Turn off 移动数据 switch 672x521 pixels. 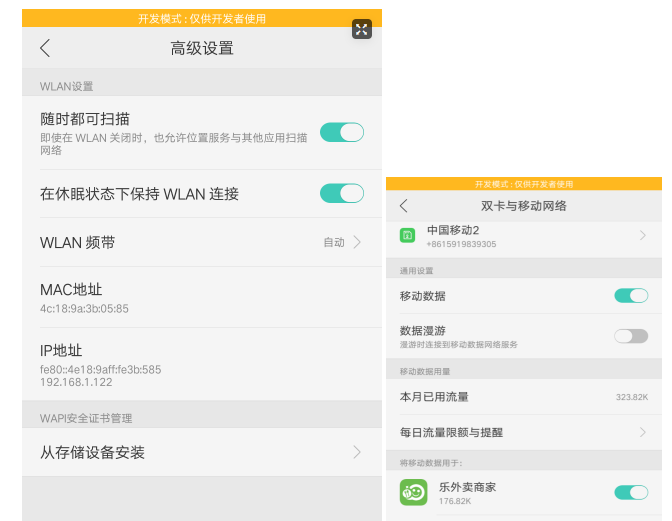pyautogui.click(x=631, y=295)
